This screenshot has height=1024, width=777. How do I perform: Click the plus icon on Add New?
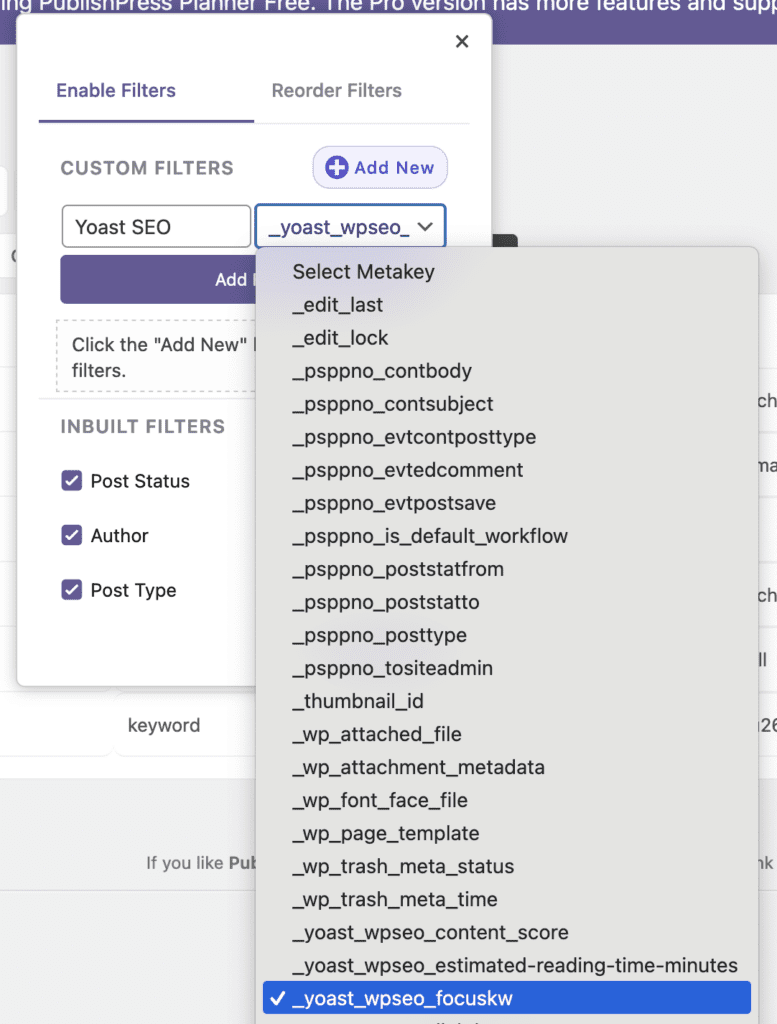[337, 168]
